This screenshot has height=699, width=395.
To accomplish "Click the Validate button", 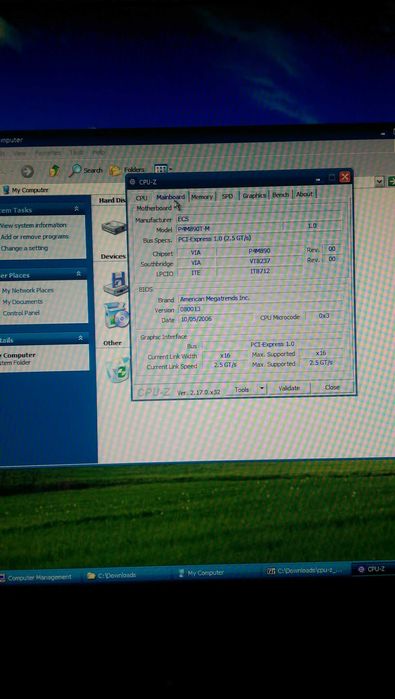I will [x=289, y=388].
